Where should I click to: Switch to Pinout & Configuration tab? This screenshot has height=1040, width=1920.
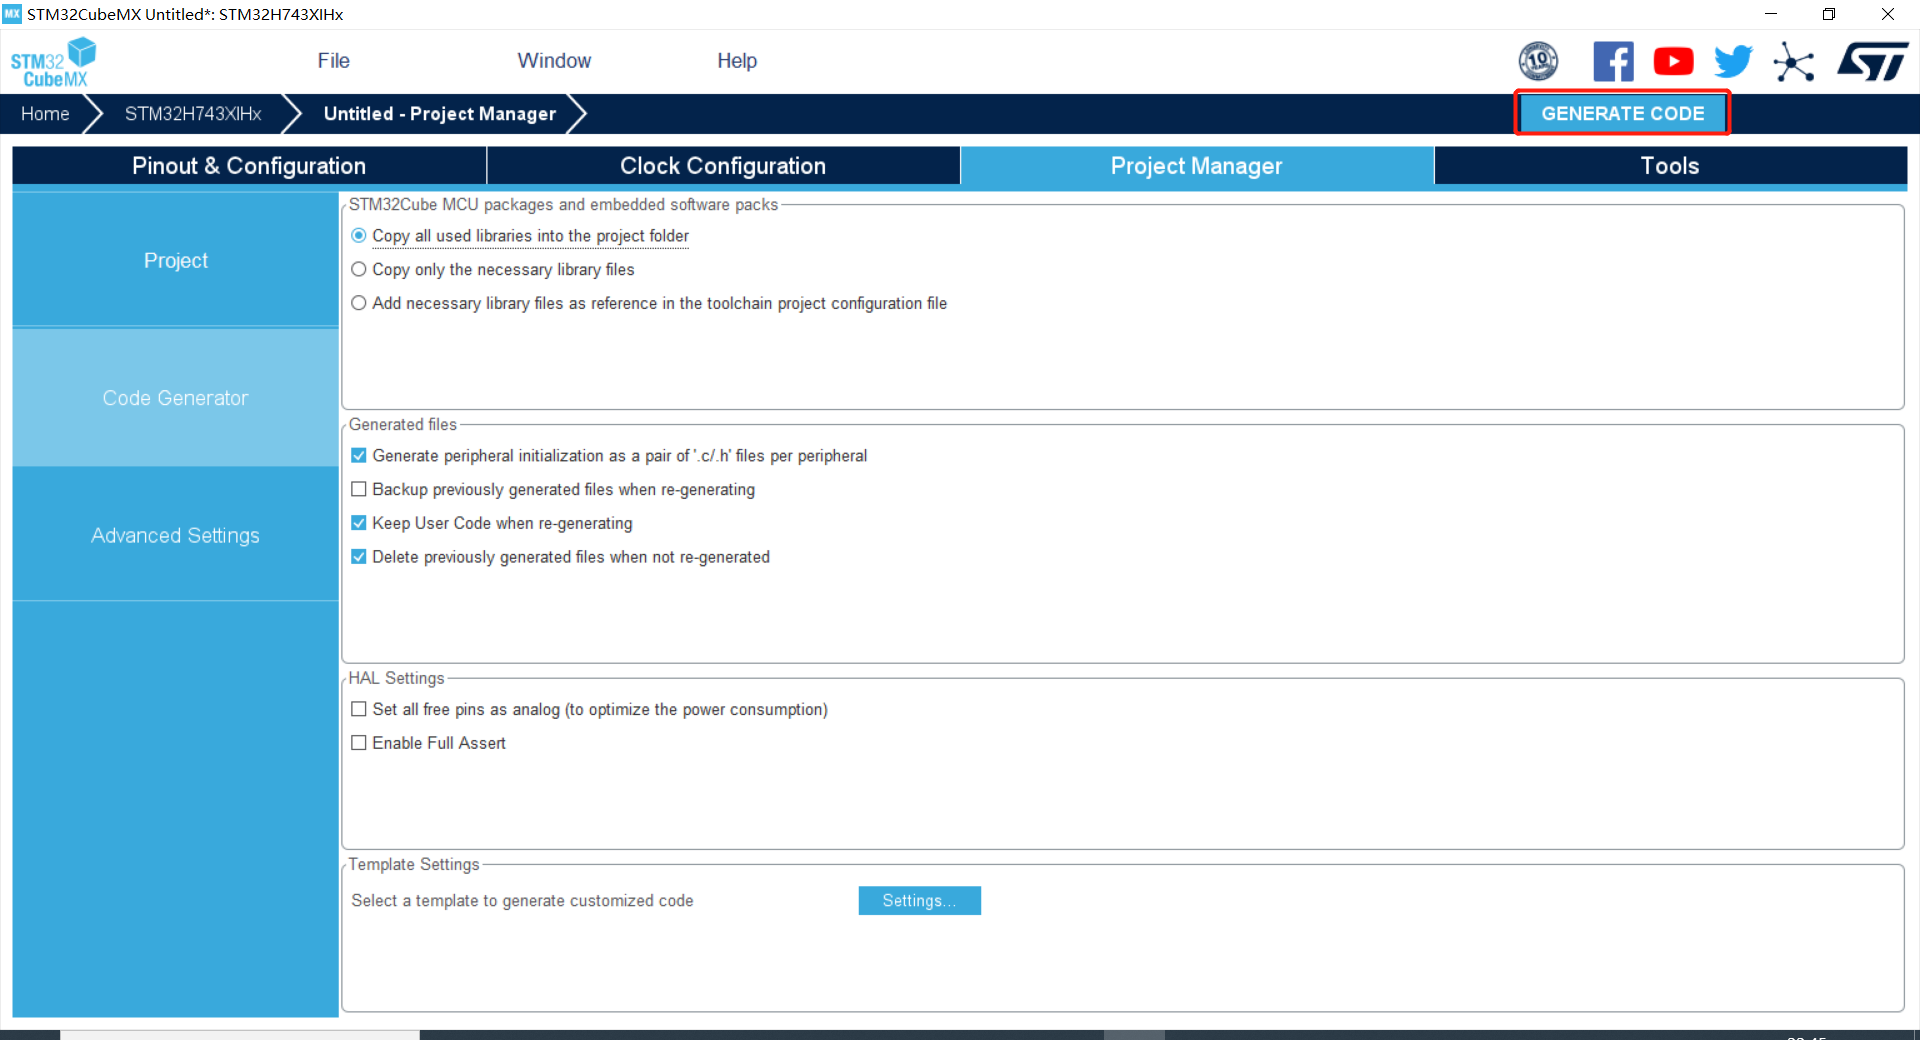(x=249, y=166)
